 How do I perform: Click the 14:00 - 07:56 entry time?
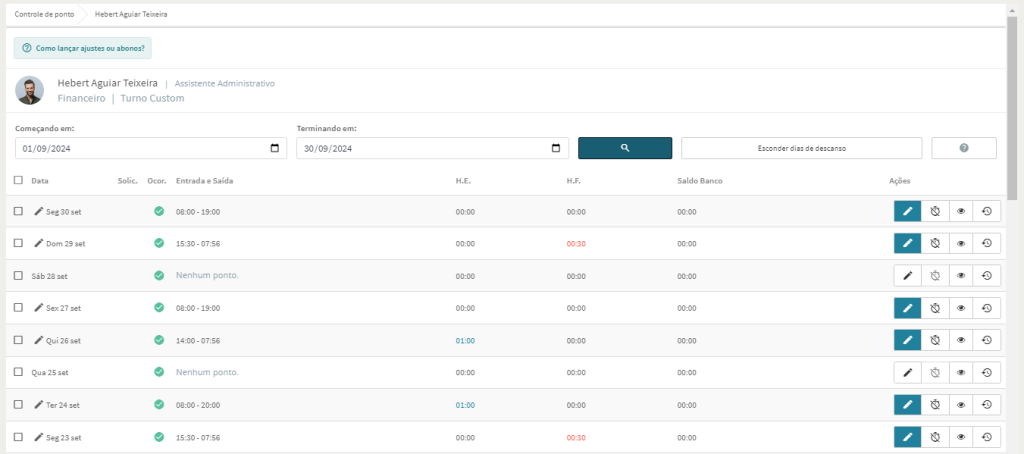point(198,340)
